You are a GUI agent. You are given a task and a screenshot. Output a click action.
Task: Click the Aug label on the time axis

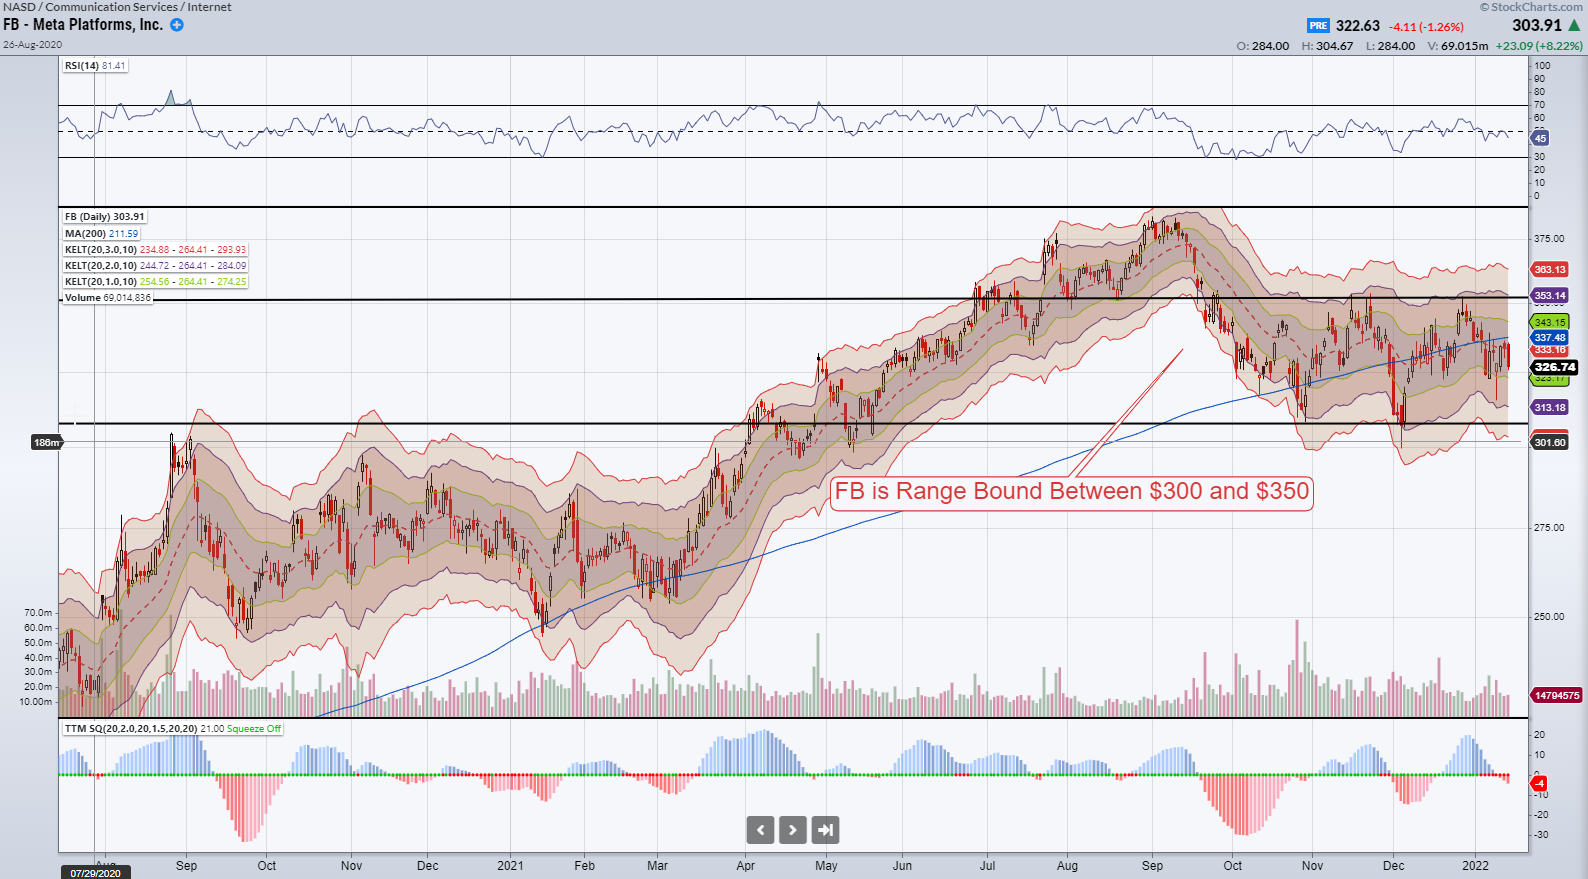[1067, 866]
